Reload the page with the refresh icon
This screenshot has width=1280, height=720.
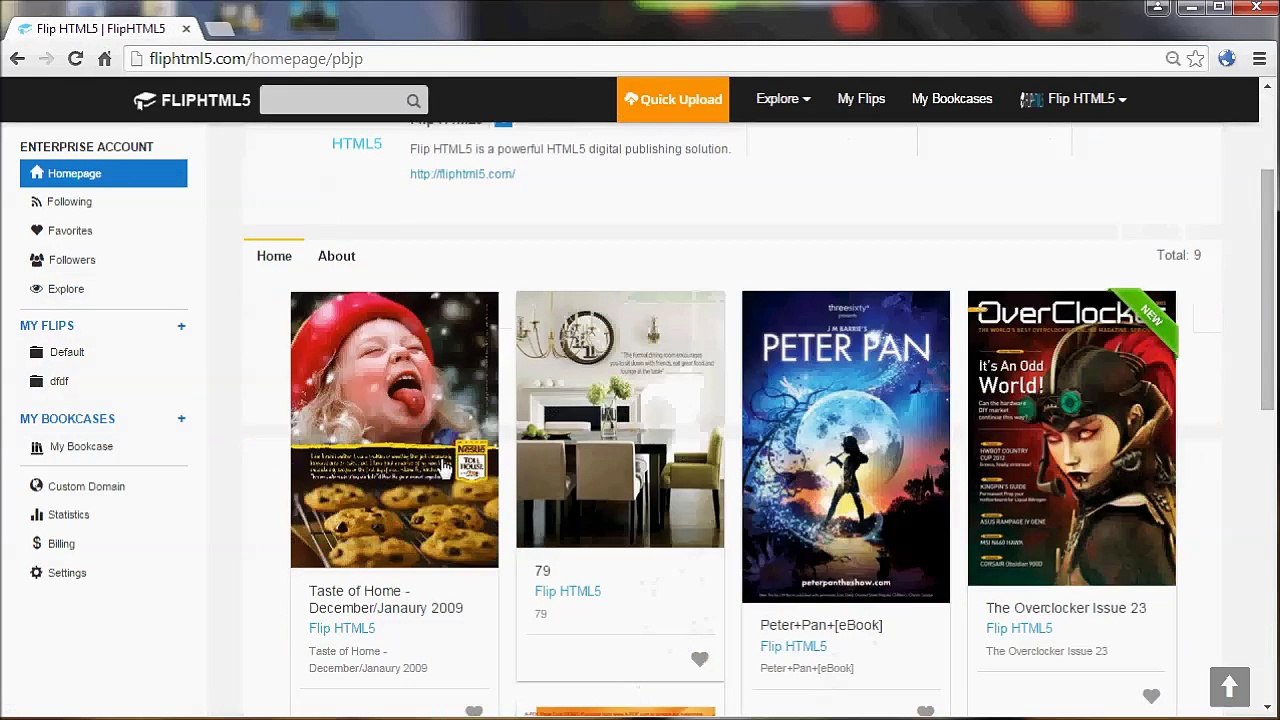[75, 59]
